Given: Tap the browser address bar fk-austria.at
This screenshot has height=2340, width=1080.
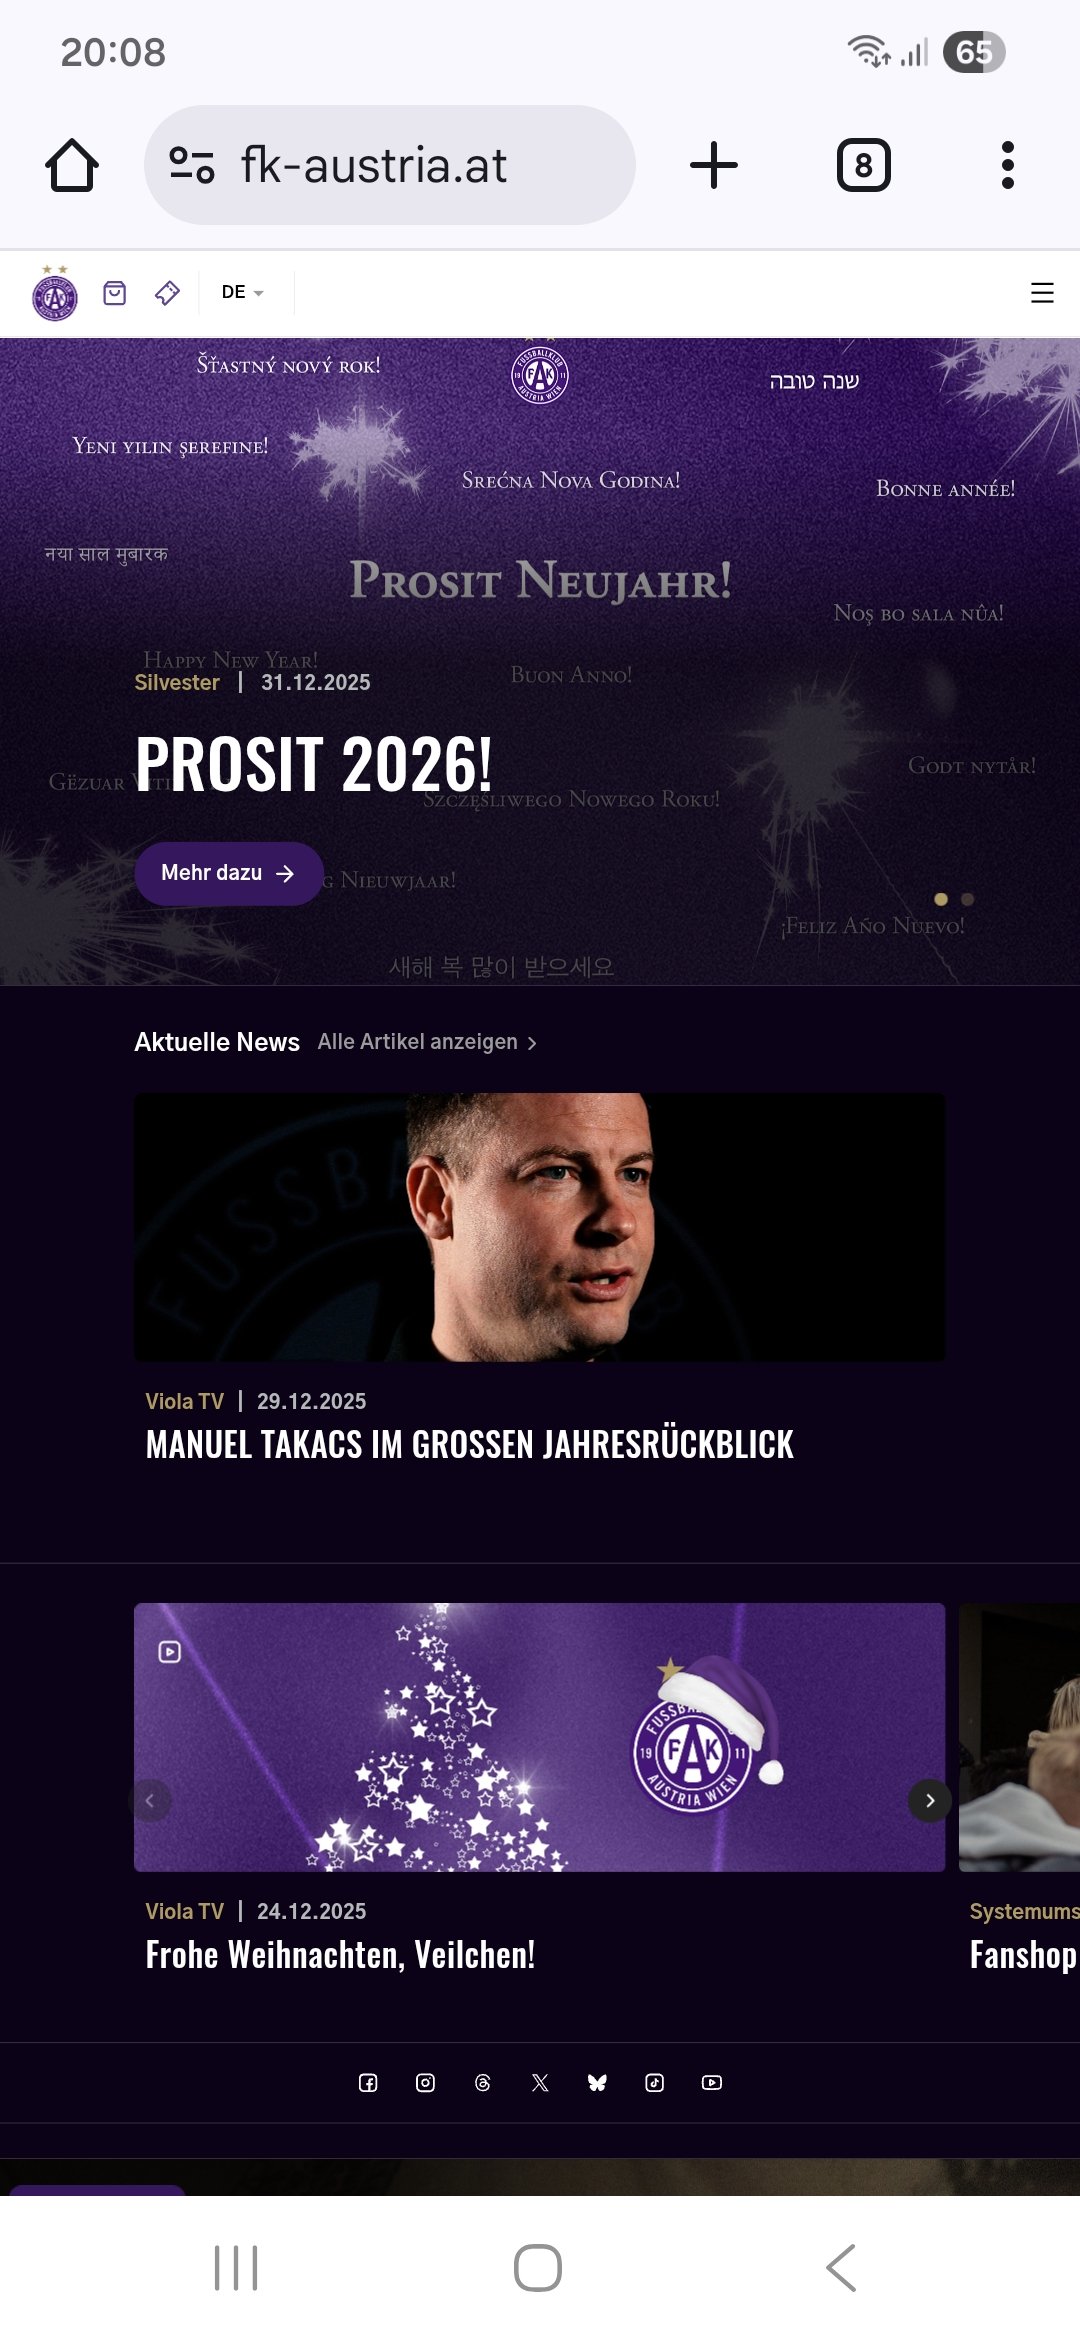Looking at the screenshot, I should [390, 165].
